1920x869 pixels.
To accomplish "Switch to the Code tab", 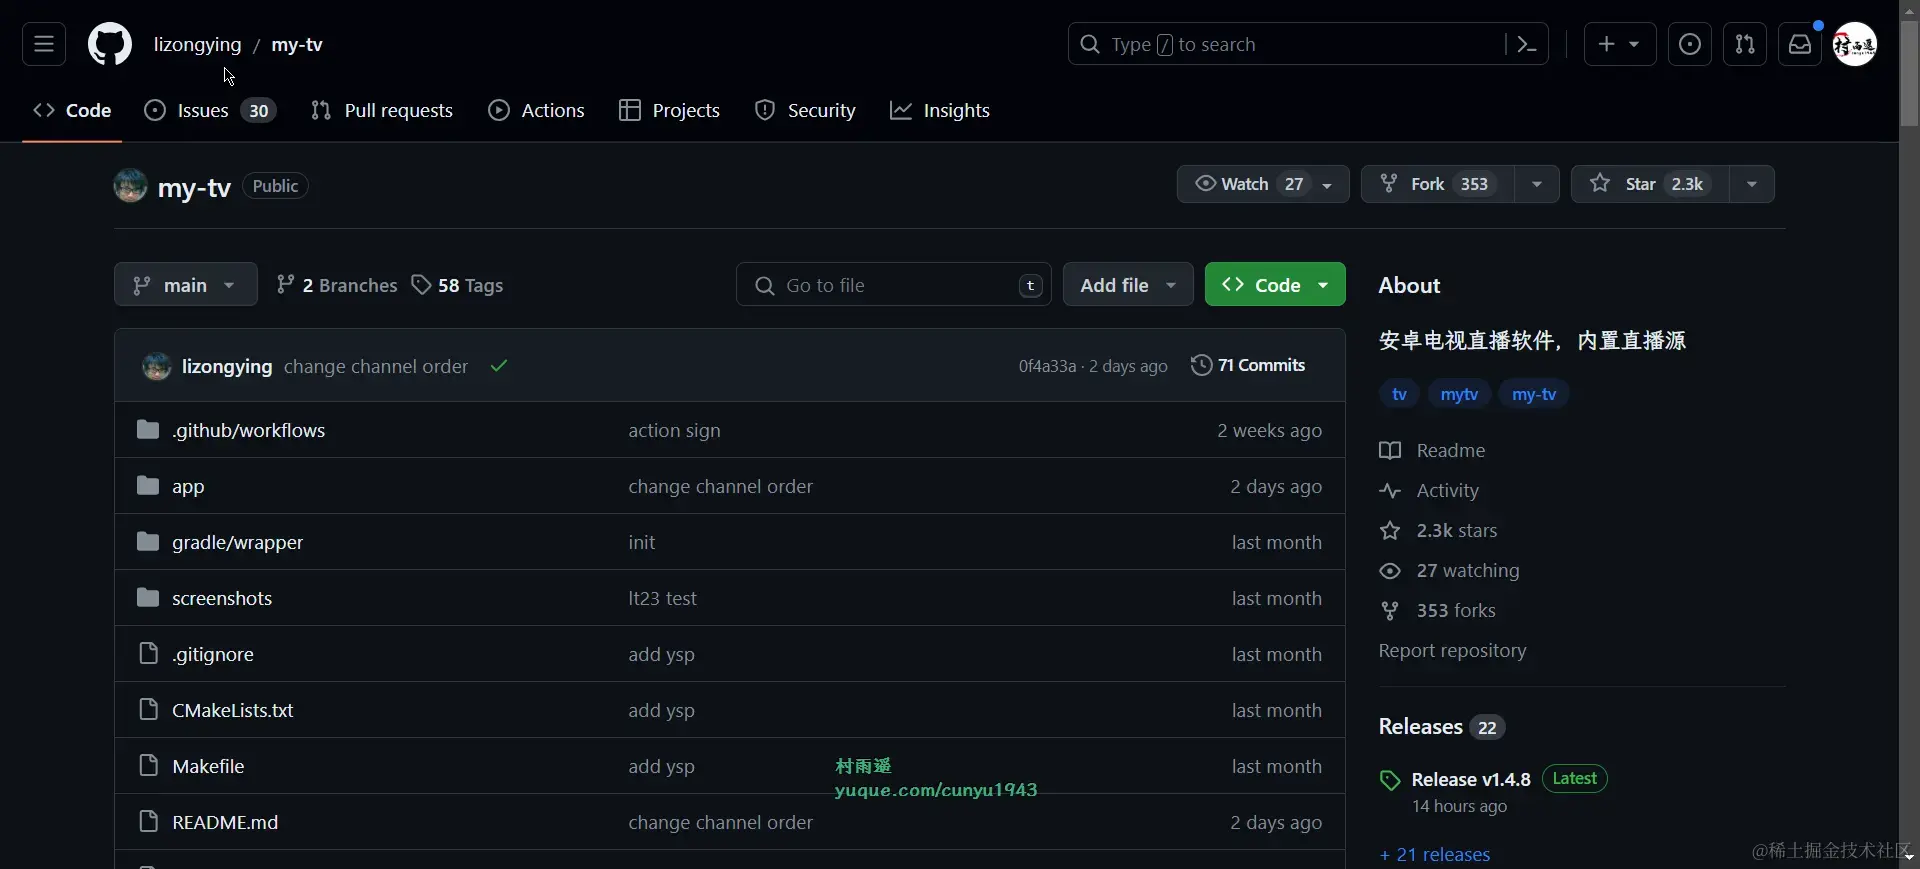I will [72, 110].
